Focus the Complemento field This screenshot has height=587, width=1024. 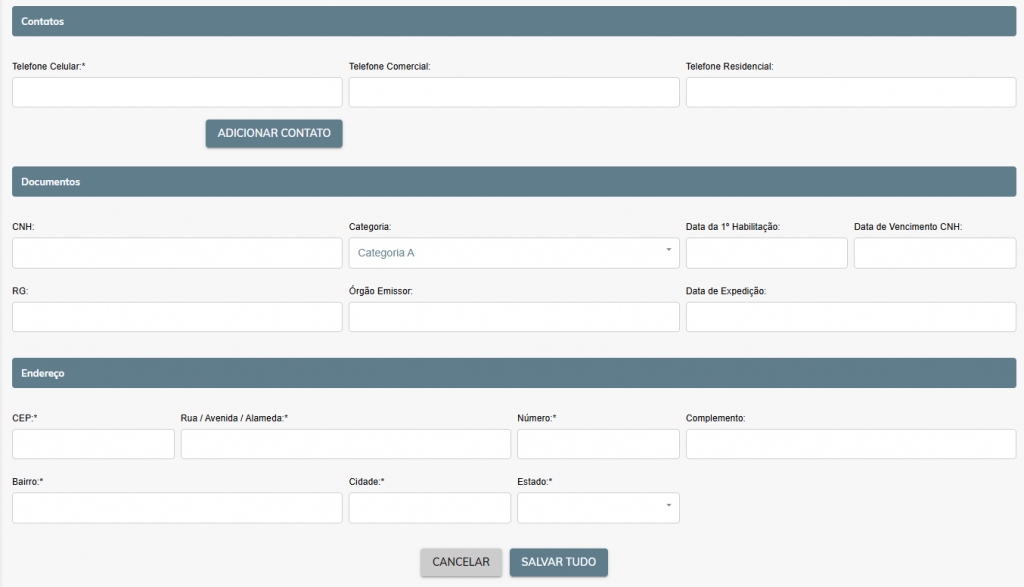(x=851, y=444)
